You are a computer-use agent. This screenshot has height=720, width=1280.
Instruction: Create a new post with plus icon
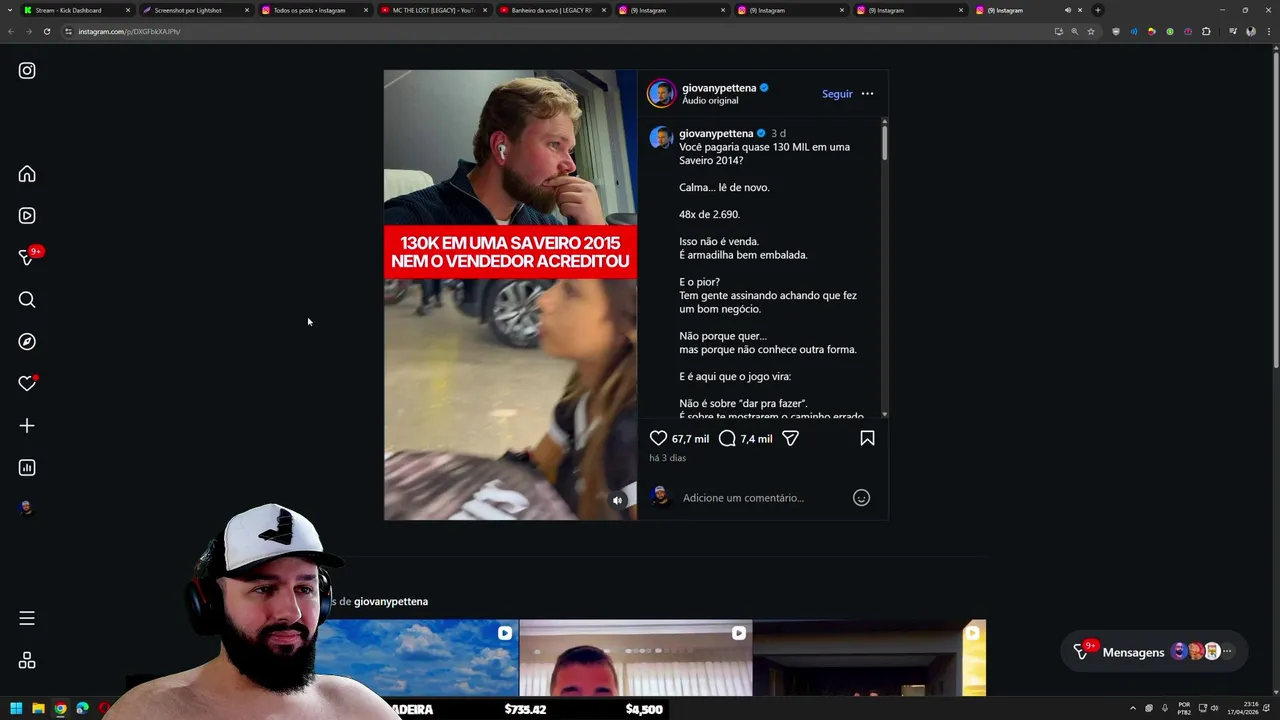coord(27,426)
